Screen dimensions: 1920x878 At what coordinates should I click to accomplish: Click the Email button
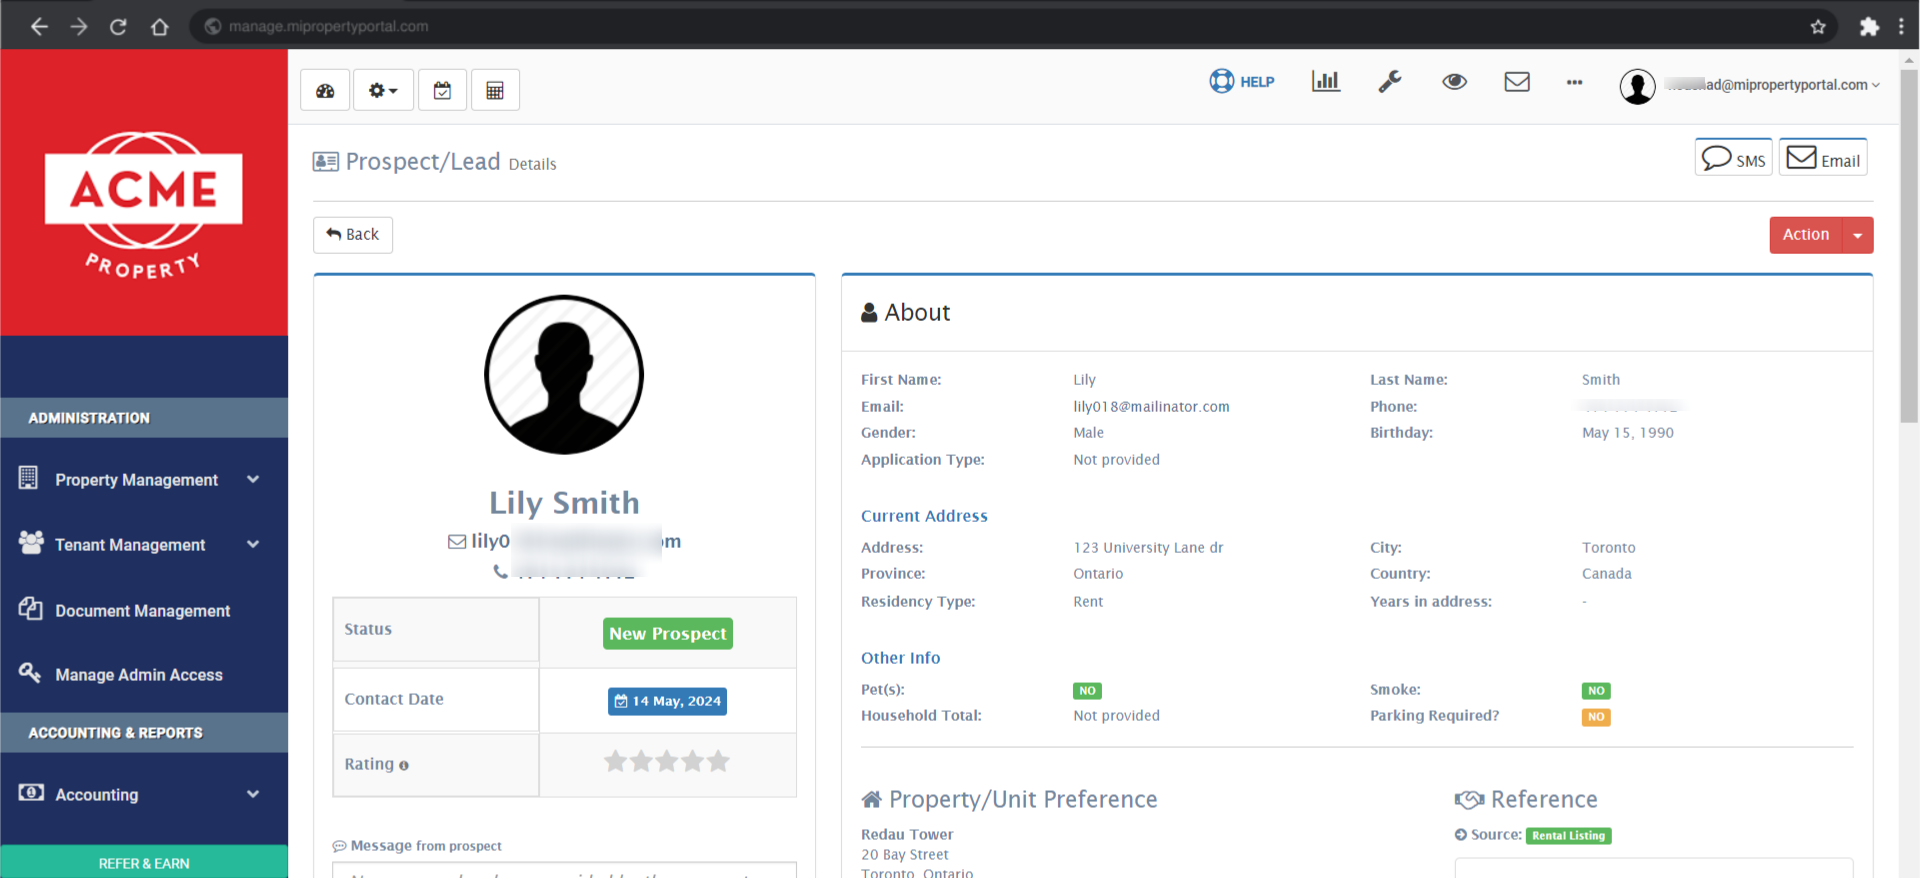[1823, 158]
